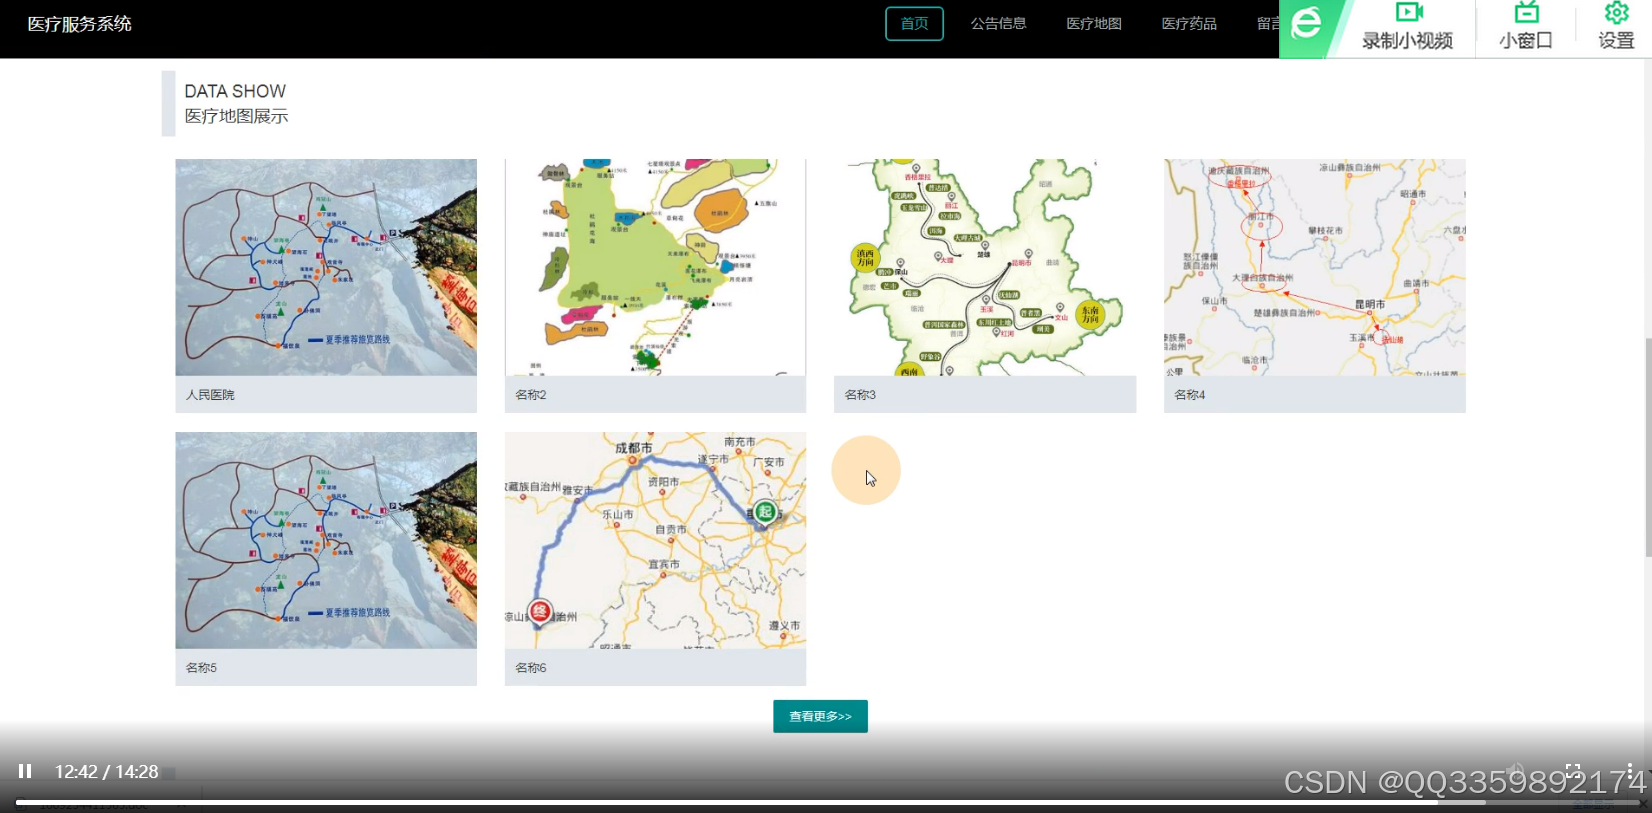Open the 医疗药品 medical drugs menu
This screenshot has height=813, width=1652.
point(1189,24)
